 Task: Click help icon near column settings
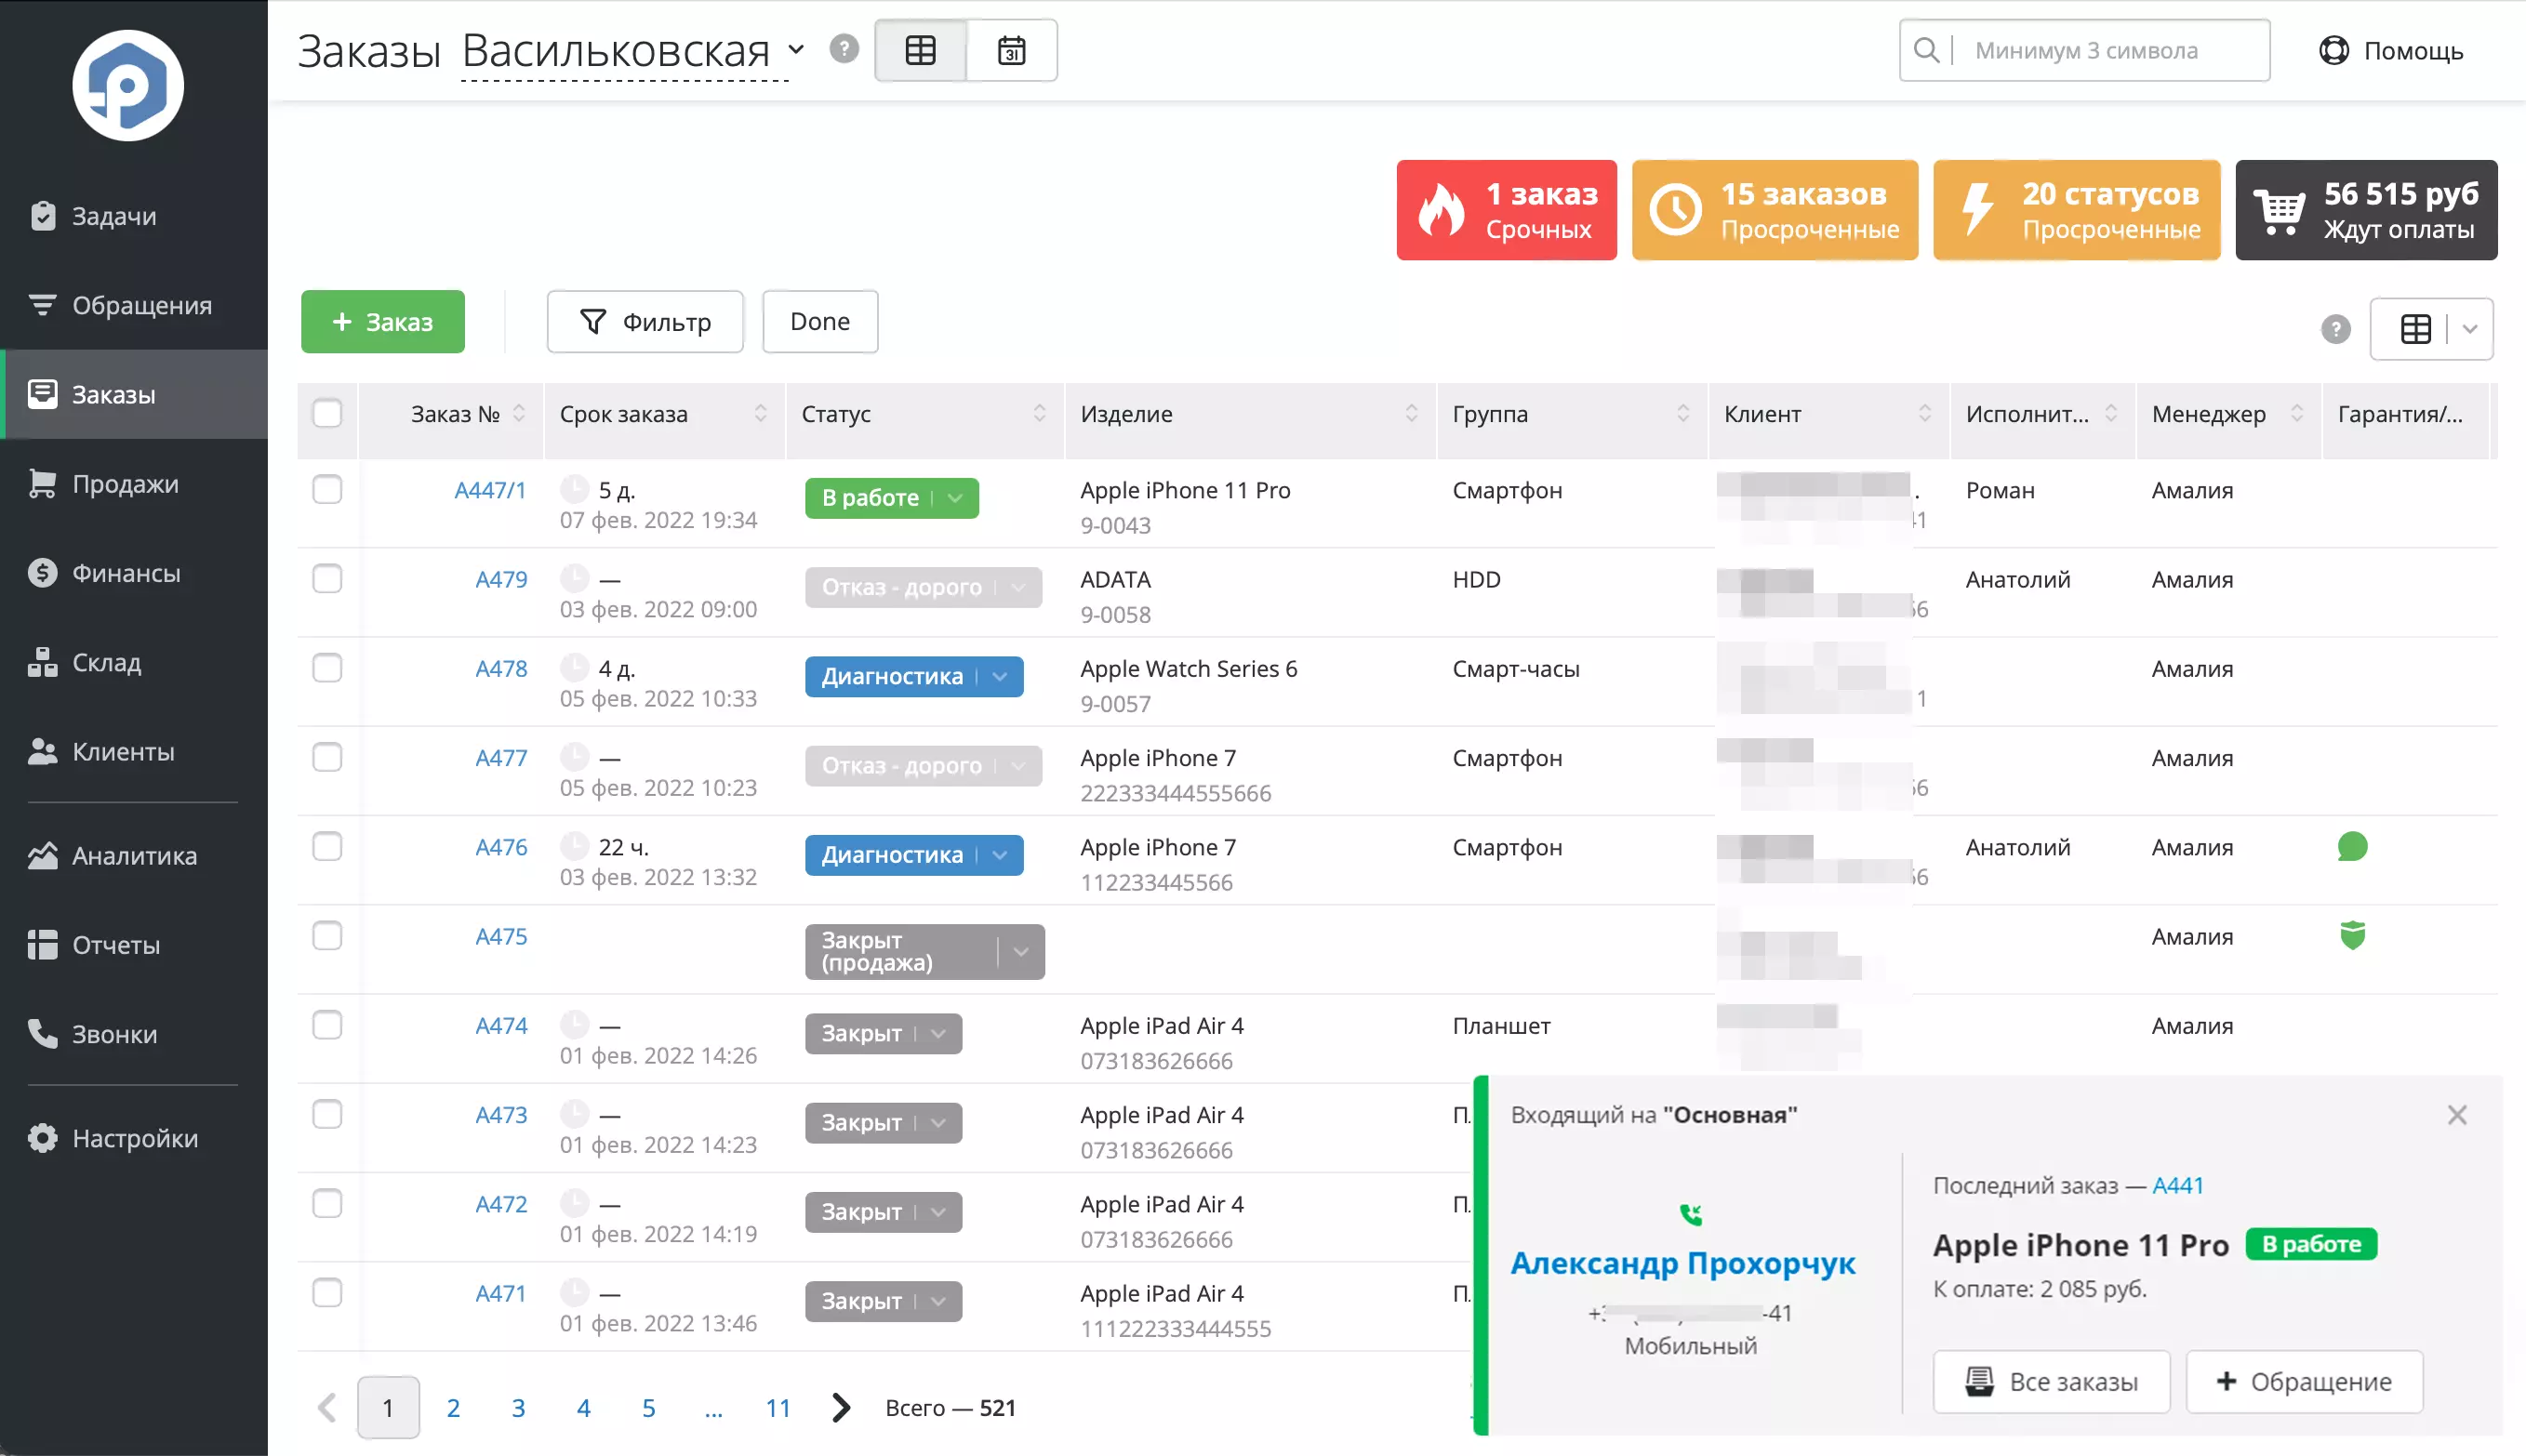(2335, 329)
